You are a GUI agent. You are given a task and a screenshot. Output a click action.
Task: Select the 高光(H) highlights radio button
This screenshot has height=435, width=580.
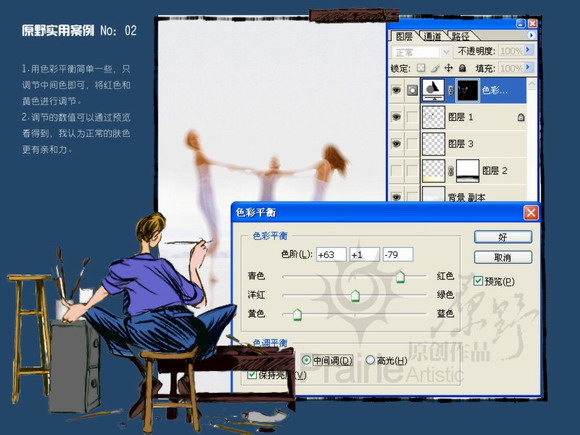pyautogui.click(x=370, y=360)
